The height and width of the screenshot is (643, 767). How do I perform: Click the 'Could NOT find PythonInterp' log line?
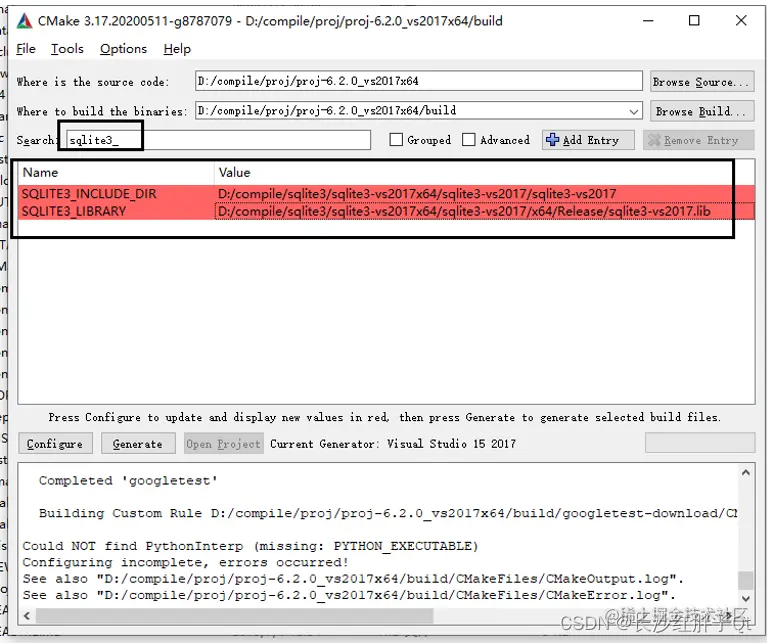pos(250,546)
